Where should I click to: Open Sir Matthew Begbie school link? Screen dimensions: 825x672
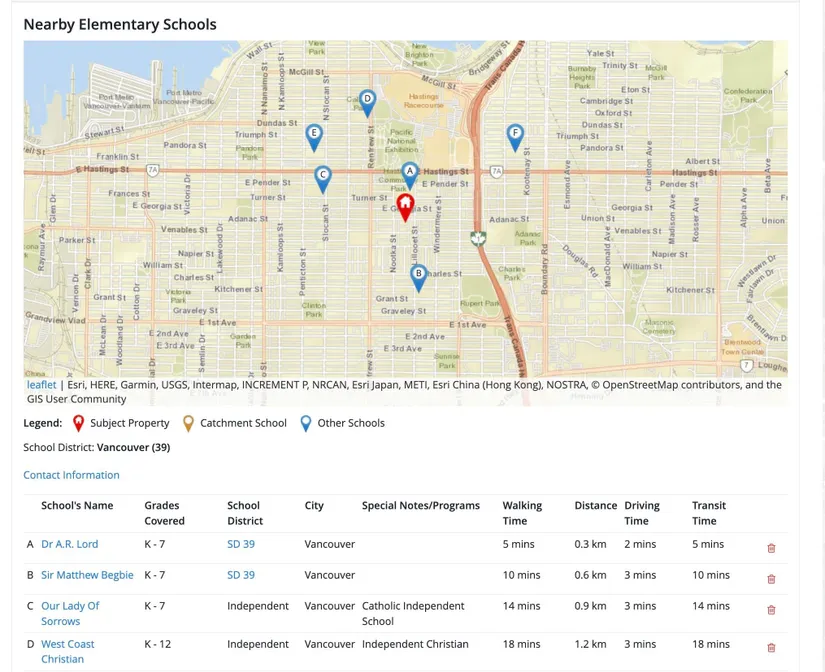point(87,575)
